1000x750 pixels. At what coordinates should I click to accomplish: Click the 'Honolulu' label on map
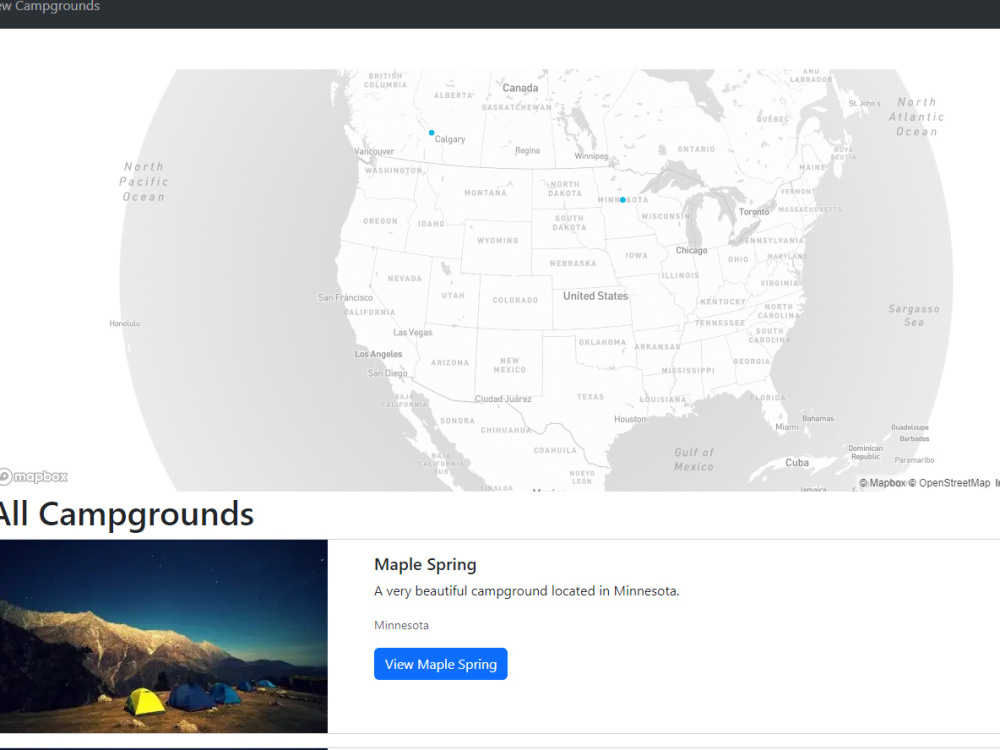124,323
